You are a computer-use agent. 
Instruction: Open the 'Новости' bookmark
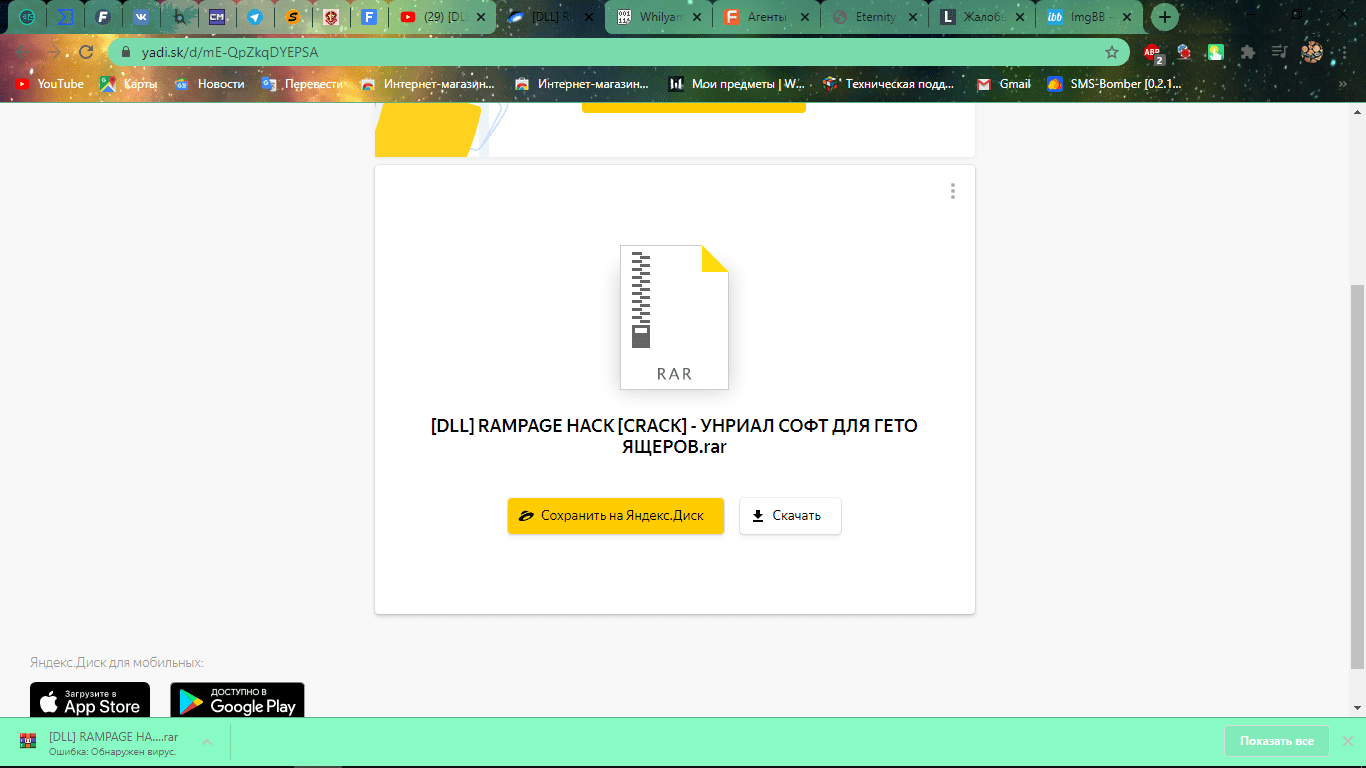point(210,84)
